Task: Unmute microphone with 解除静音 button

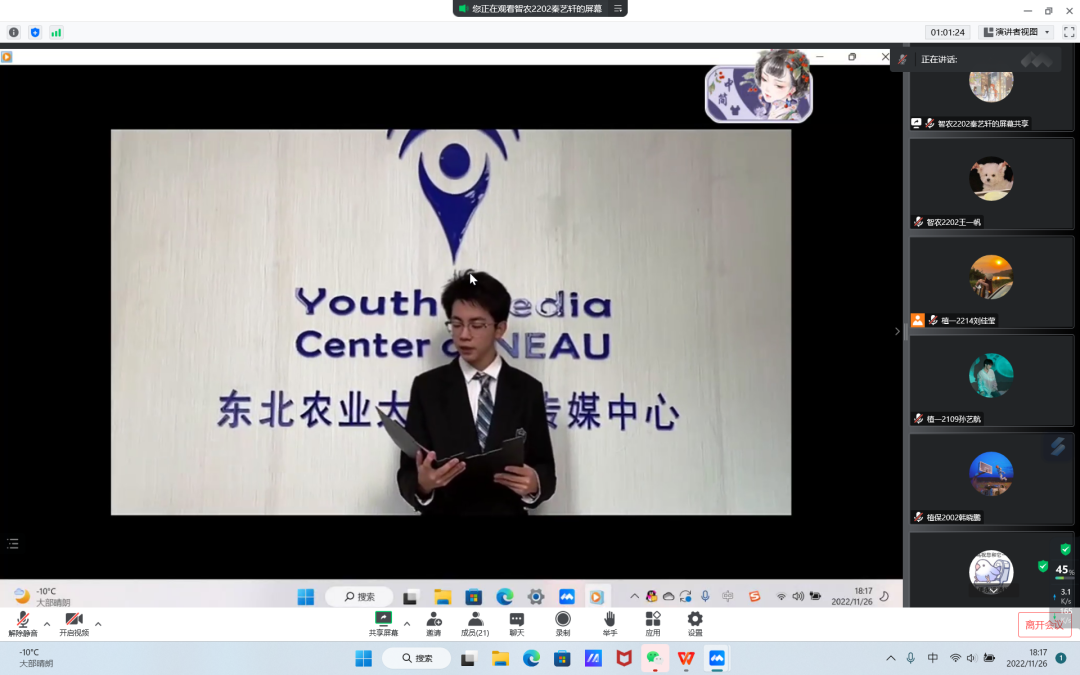Action: pyautogui.click(x=23, y=623)
